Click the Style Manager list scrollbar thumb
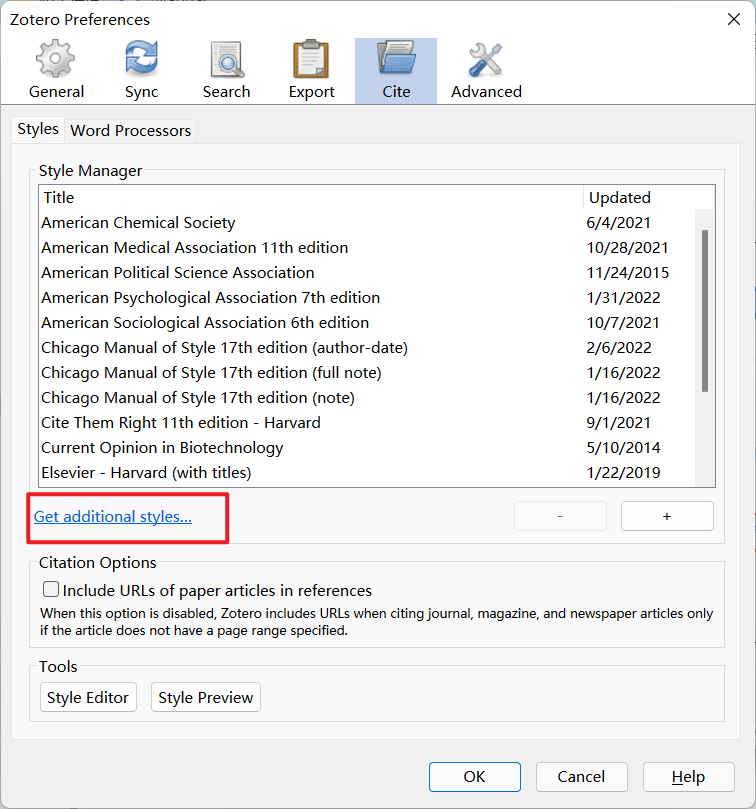The width and height of the screenshot is (756, 809). (x=705, y=311)
